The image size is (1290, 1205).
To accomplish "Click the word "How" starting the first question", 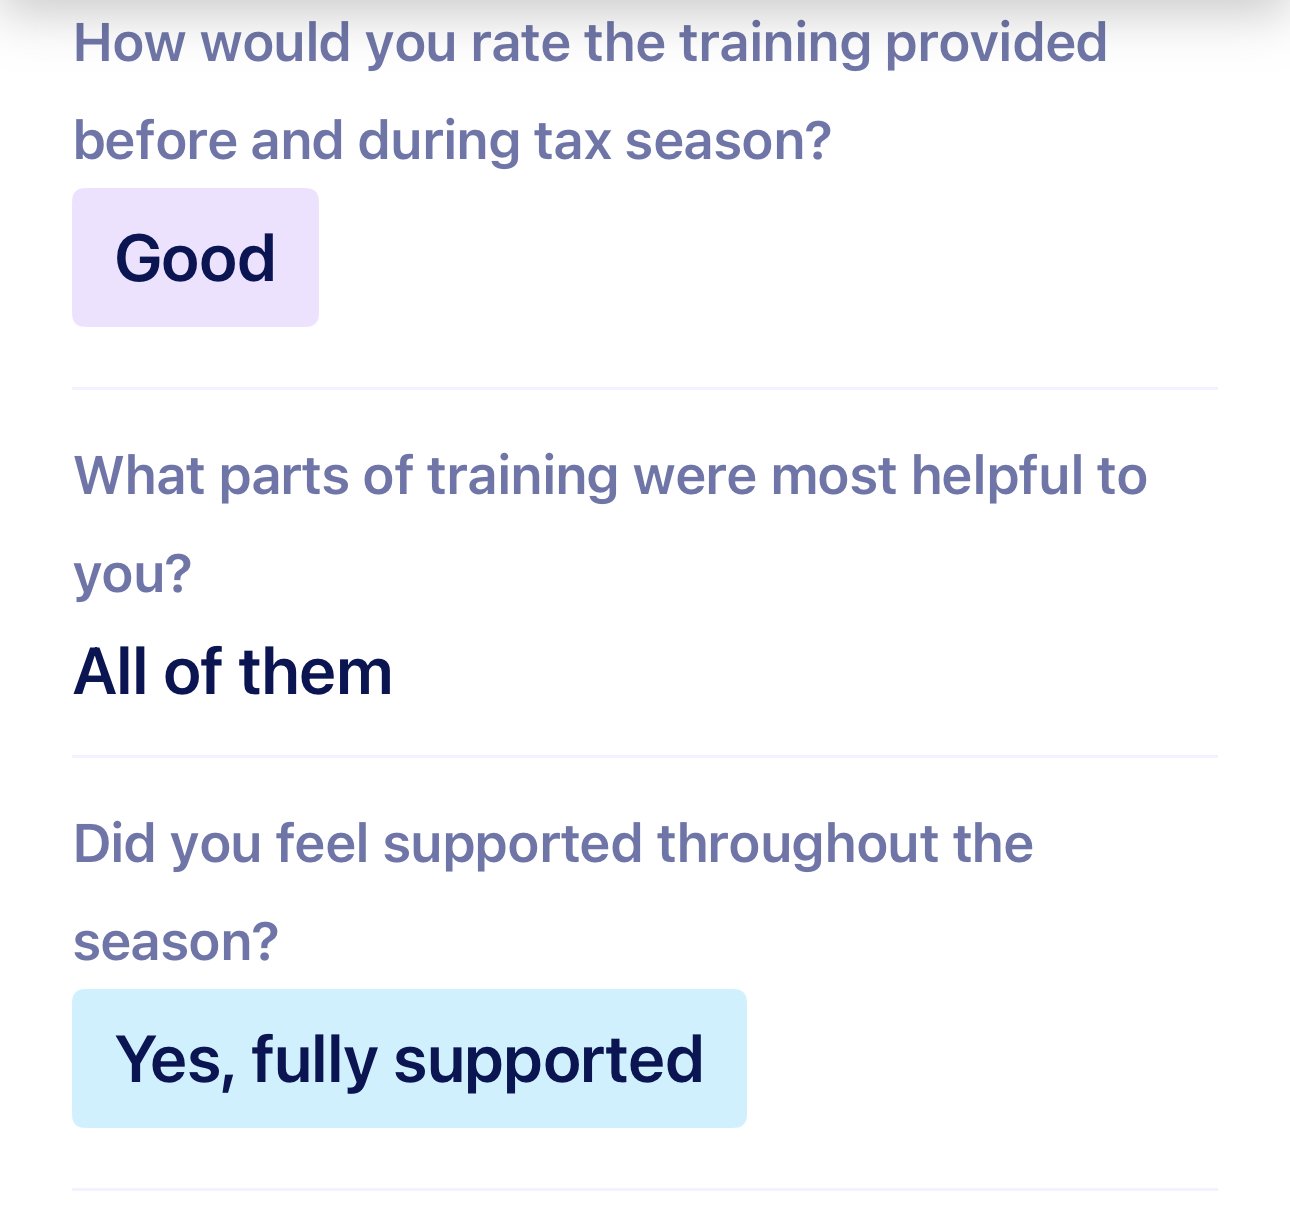I will [130, 43].
